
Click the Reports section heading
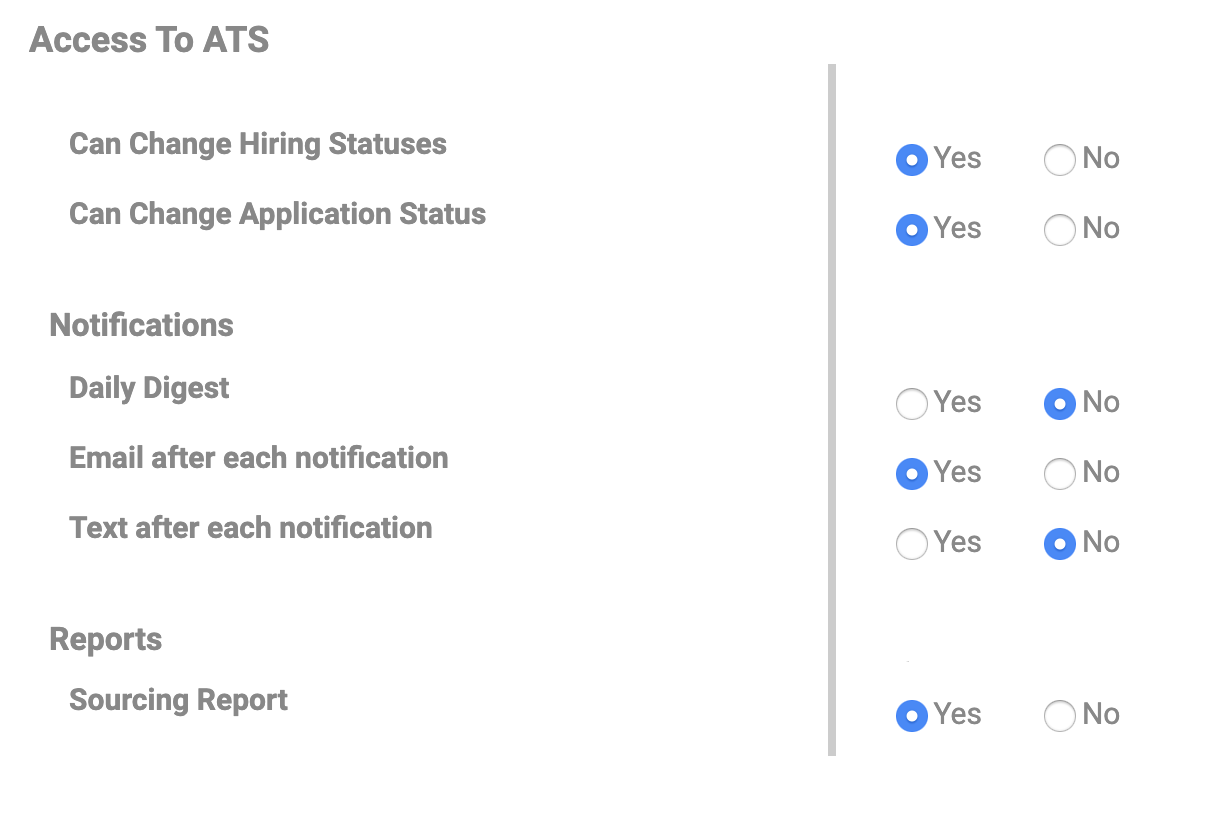(x=105, y=639)
